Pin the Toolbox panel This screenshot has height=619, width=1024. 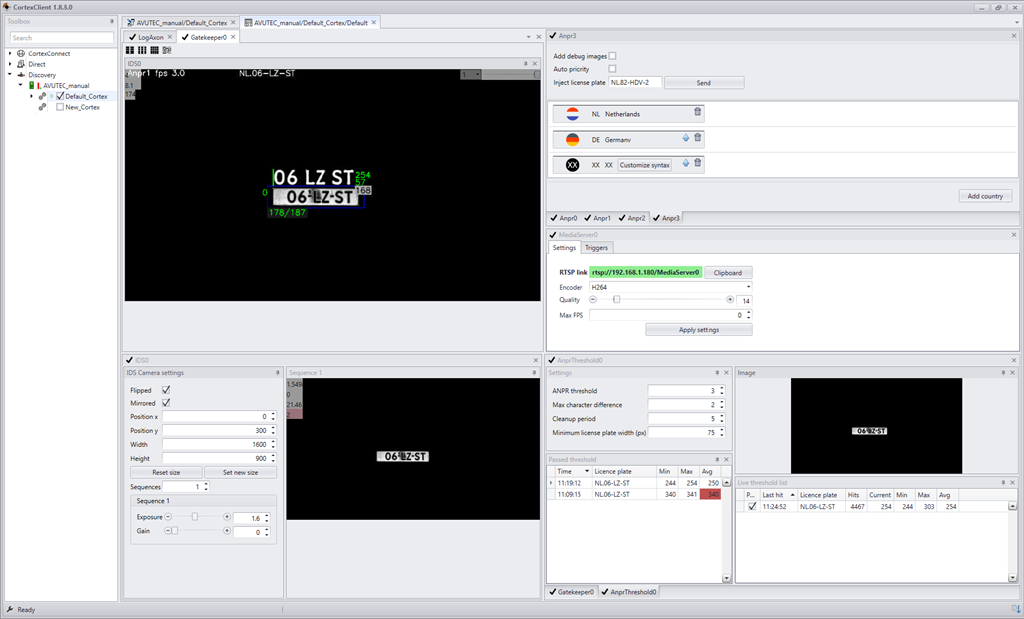coord(112,22)
